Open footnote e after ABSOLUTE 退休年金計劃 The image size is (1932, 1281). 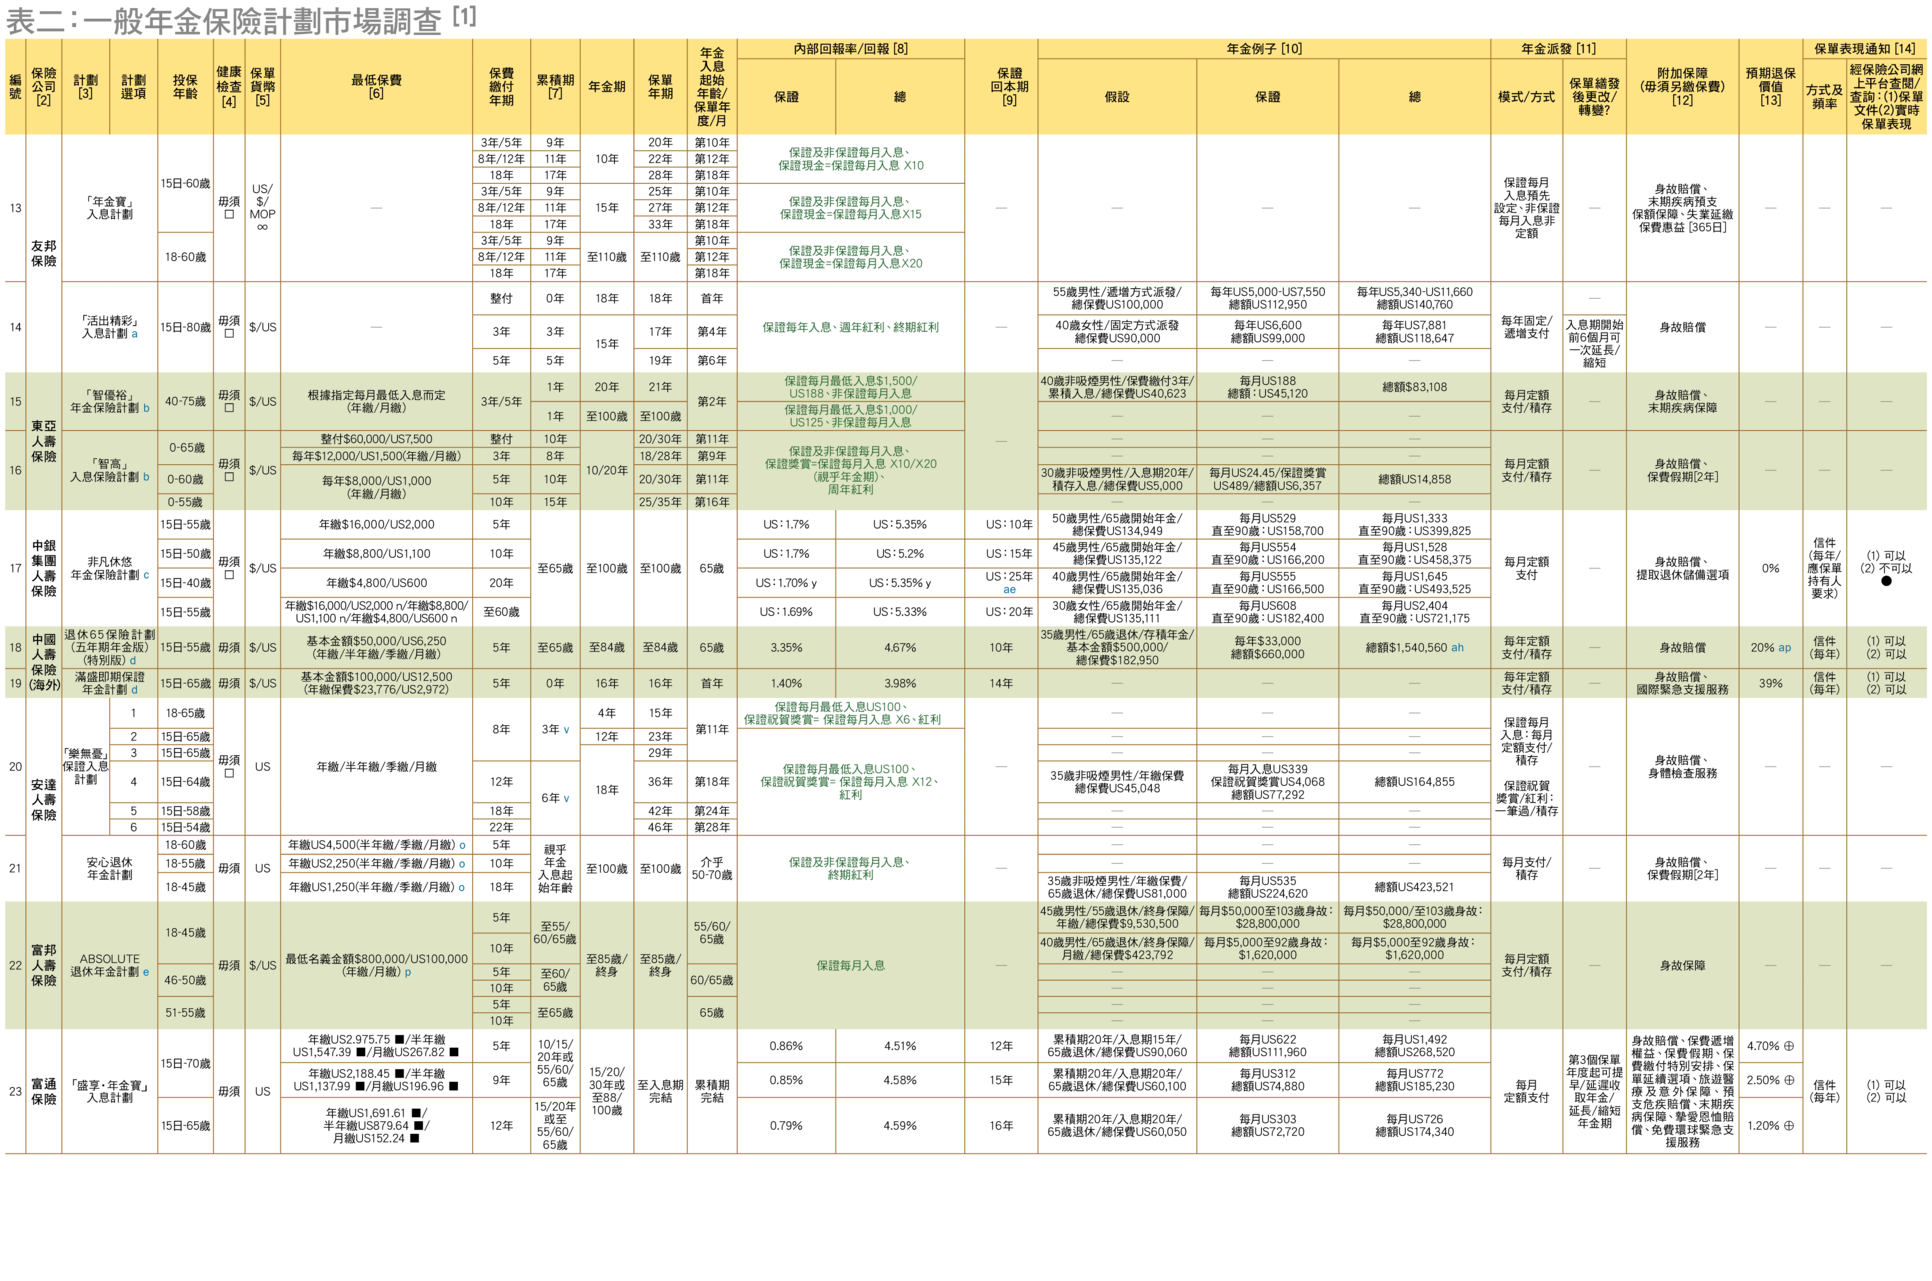[x=146, y=972]
